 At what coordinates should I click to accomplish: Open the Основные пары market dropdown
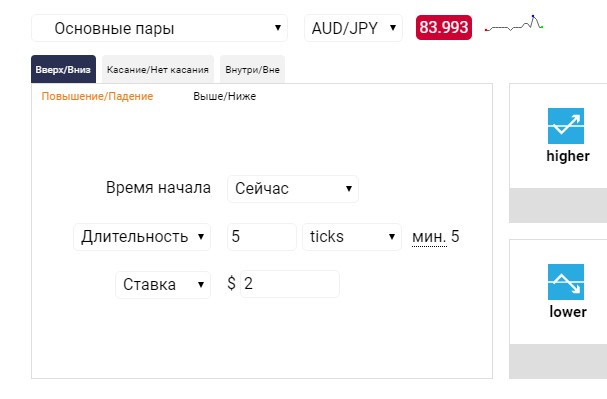[x=159, y=28]
